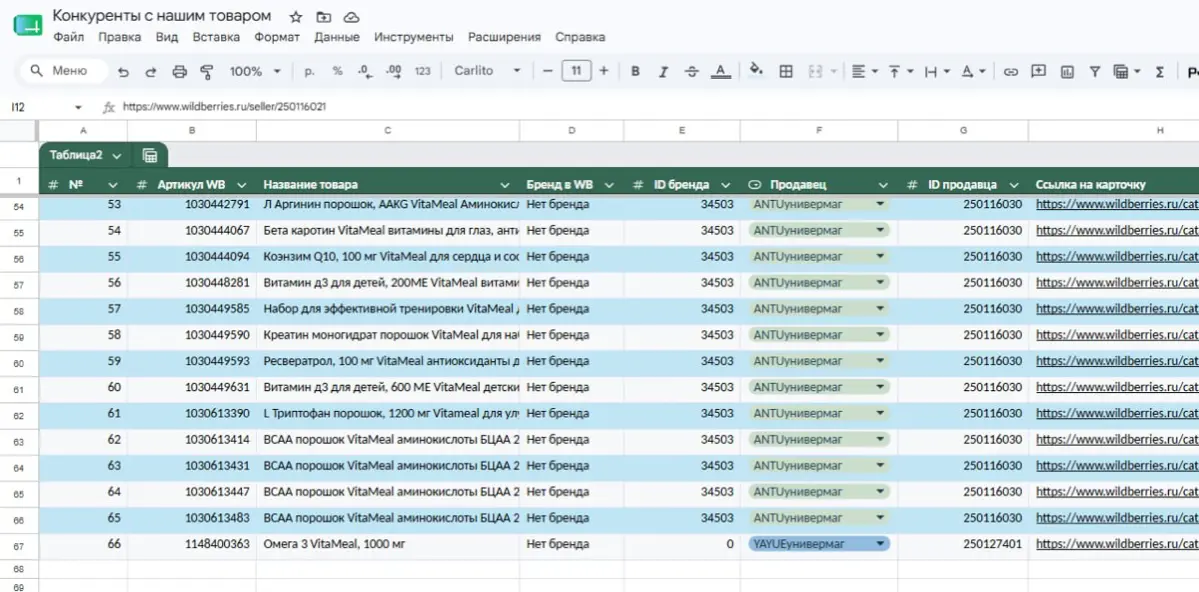1199x592 pixels.
Task: Open the Инструменты menu
Action: pyautogui.click(x=414, y=37)
